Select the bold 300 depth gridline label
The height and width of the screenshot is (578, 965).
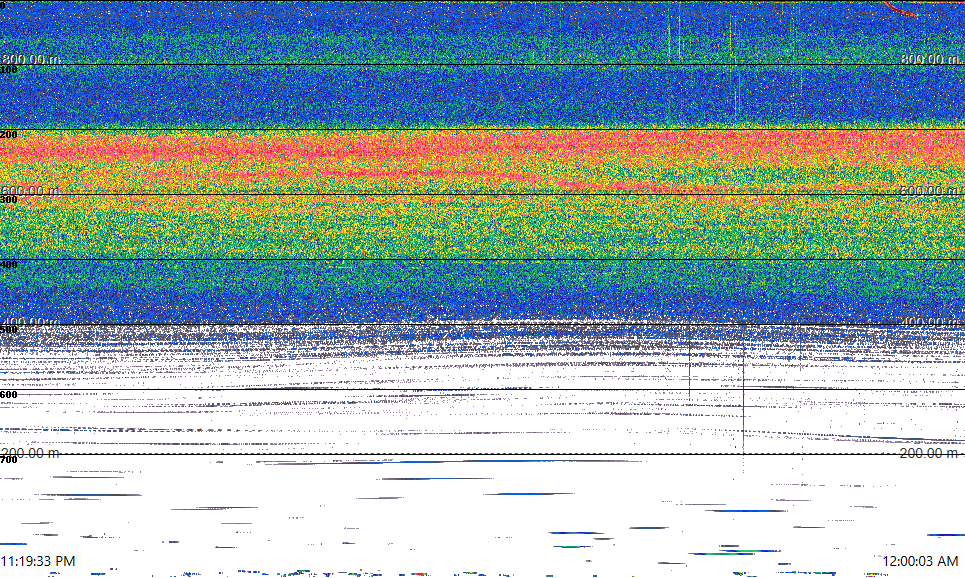coord(9,199)
